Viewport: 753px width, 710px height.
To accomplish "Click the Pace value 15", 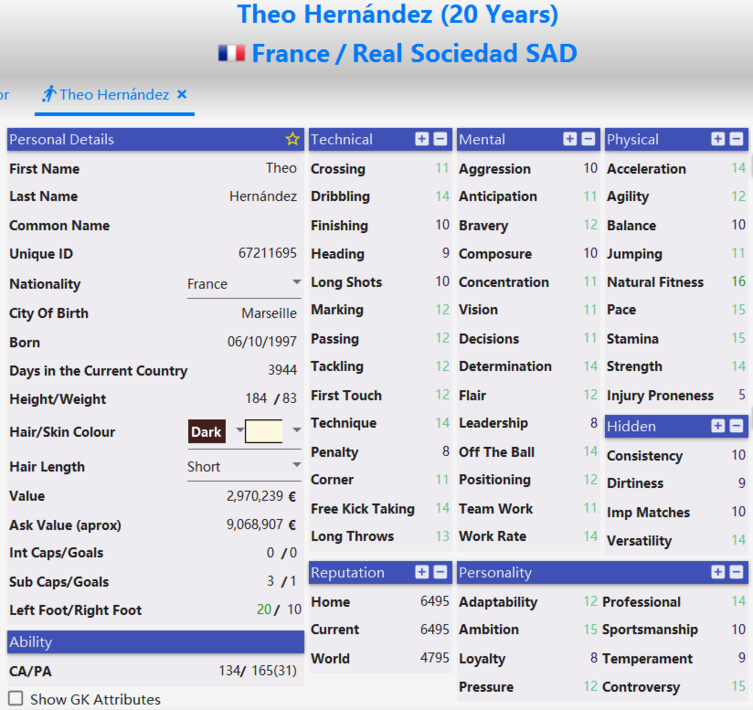I will pos(738,310).
